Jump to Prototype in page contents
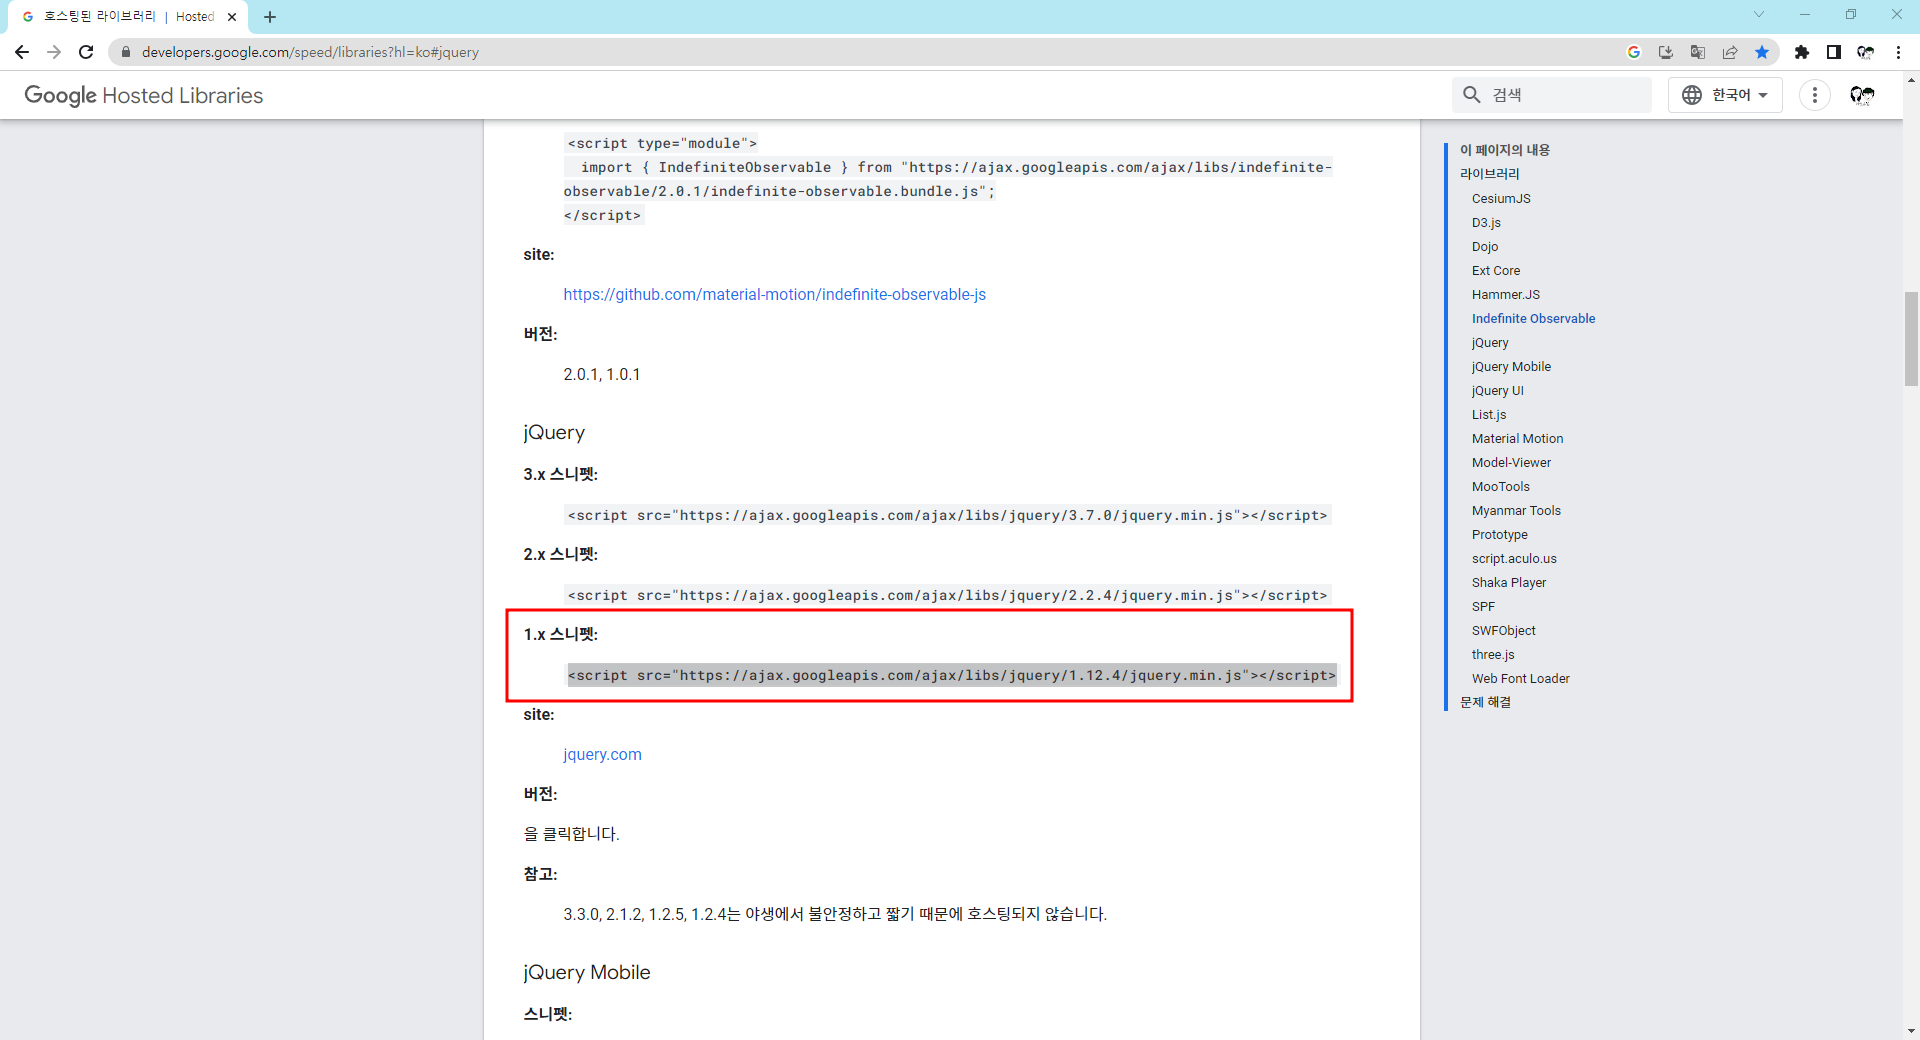Image resolution: width=1920 pixels, height=1040 pixels. [1500, 534]
